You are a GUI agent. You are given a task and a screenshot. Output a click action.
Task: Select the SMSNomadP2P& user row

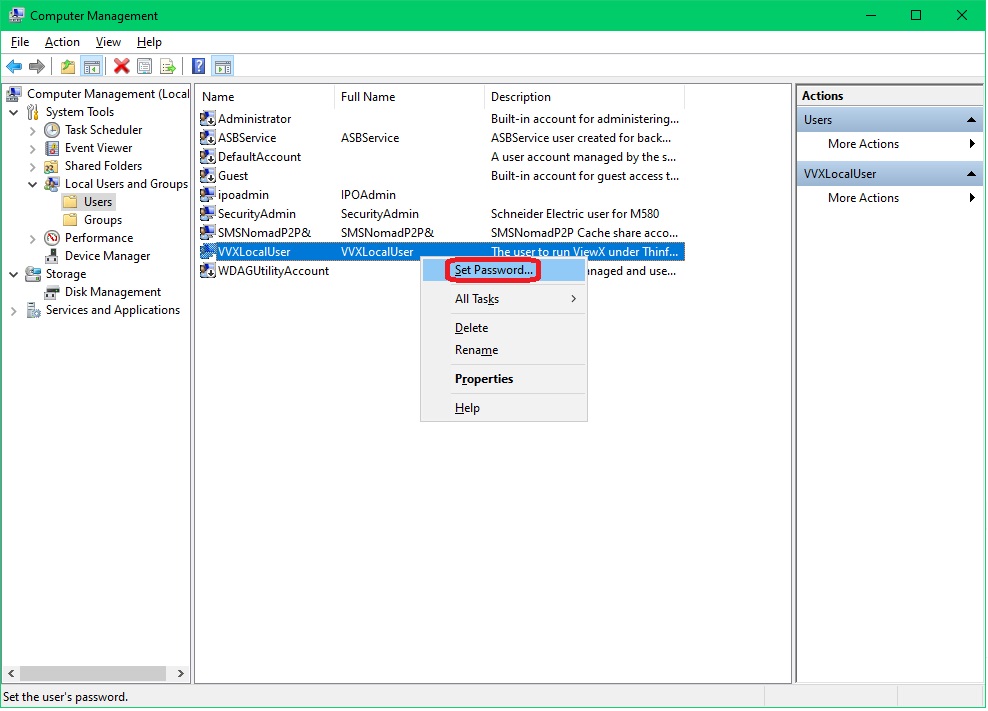click(x=441, y=233)
